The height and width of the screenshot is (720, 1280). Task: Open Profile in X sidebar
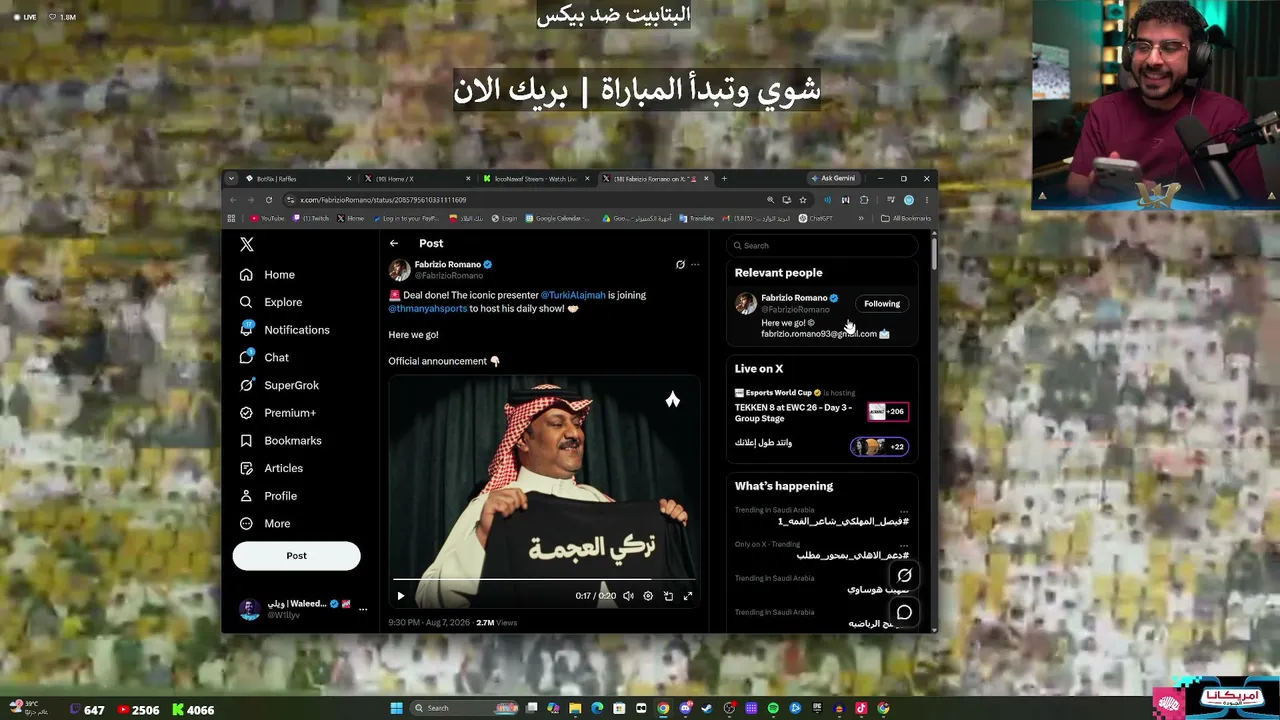pyautogui.click(x=269, y=496)
